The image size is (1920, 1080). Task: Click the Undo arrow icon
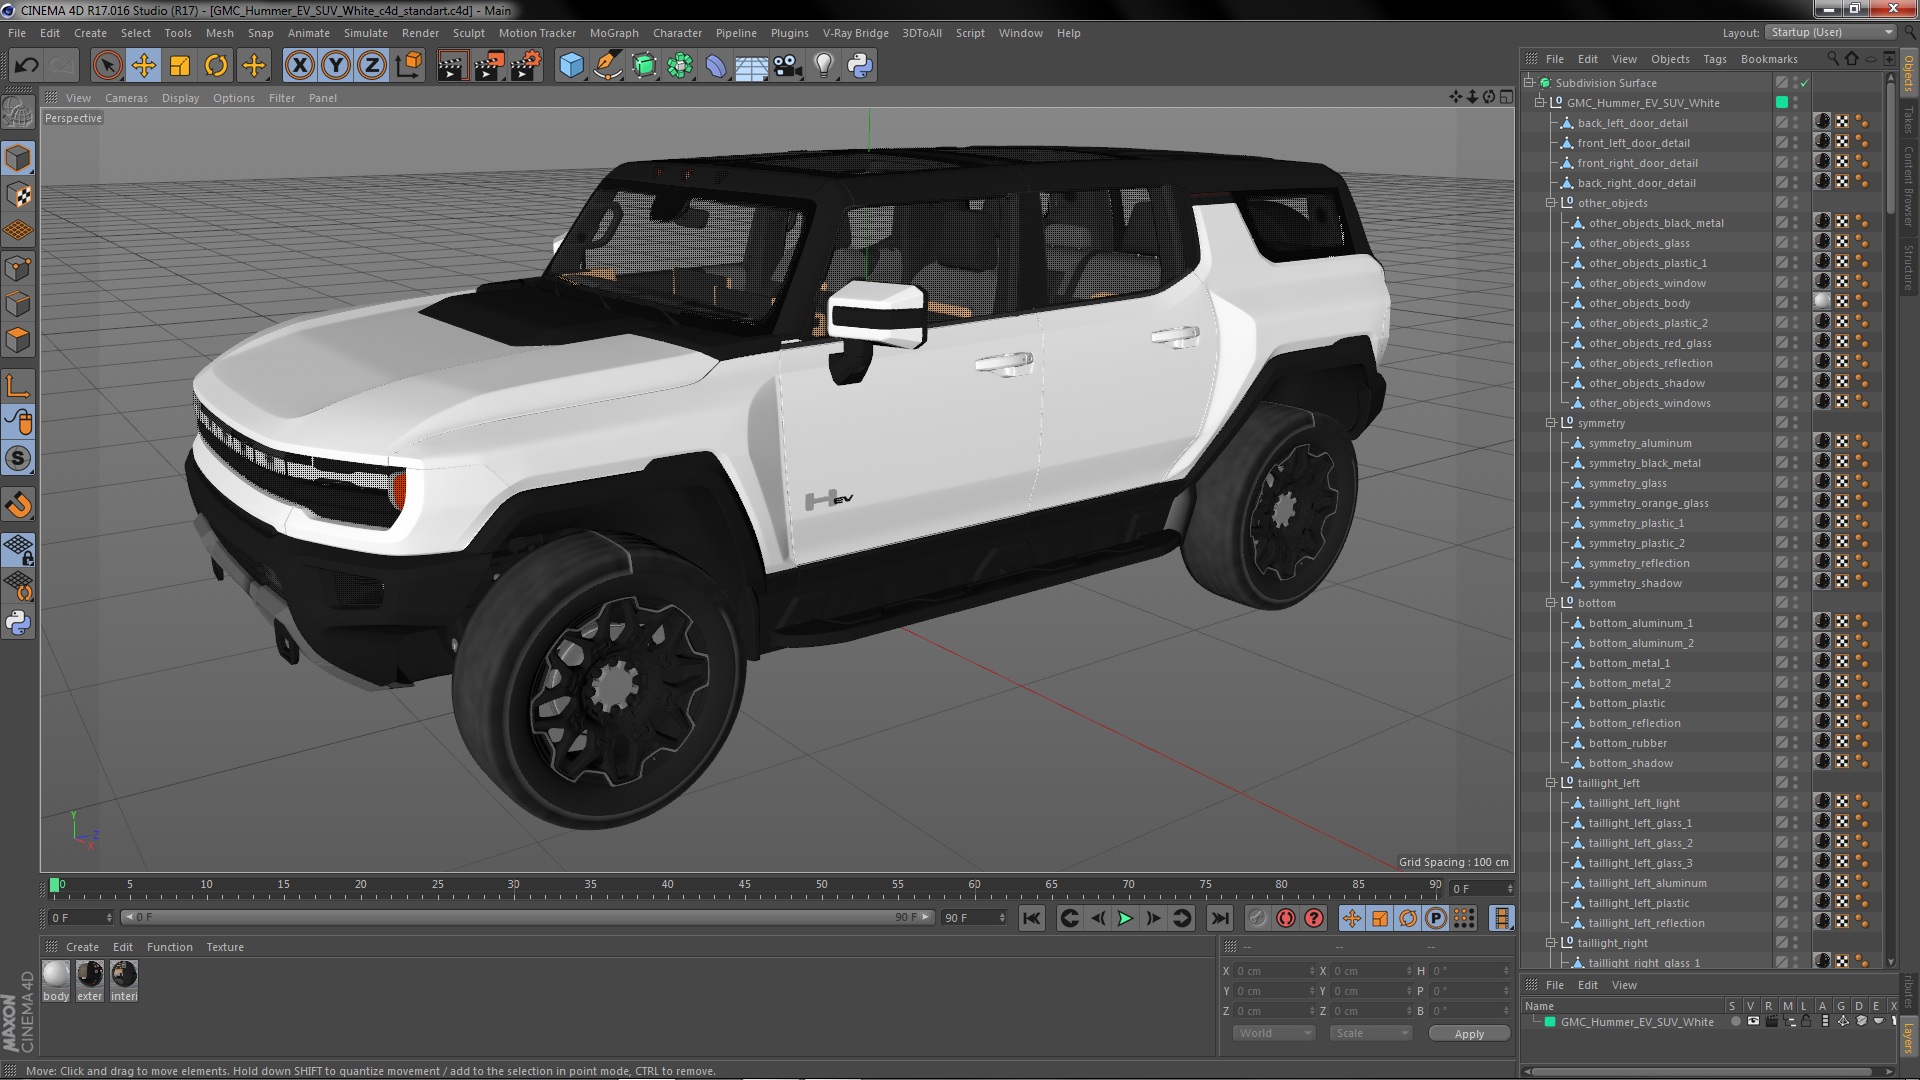(26, 66)
